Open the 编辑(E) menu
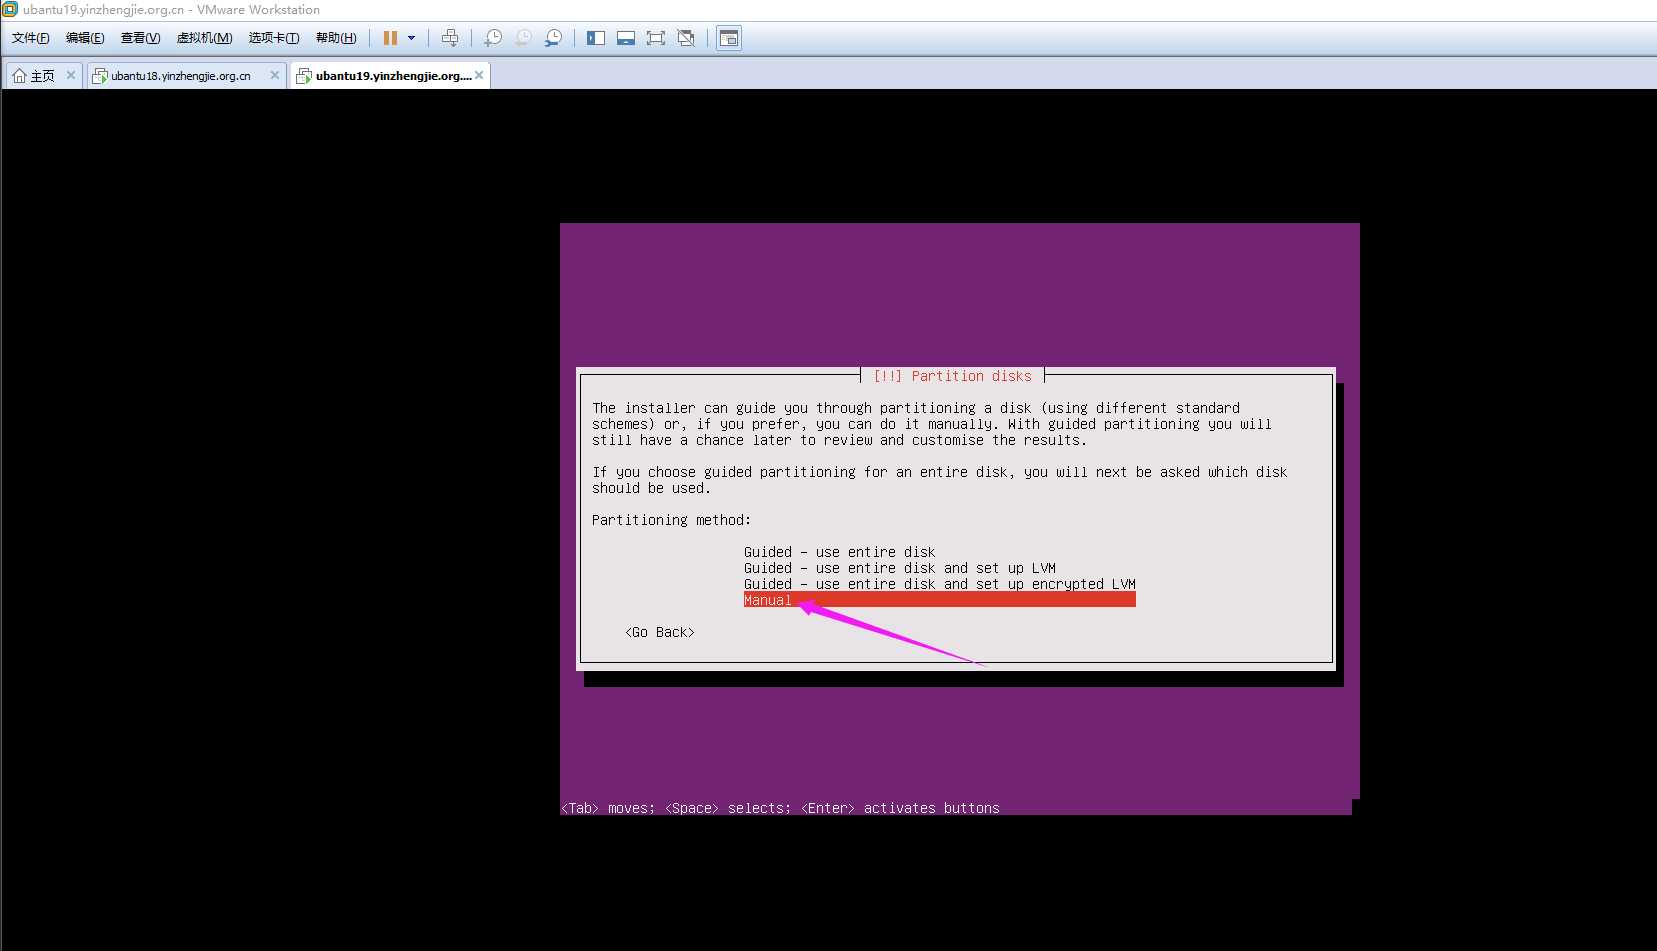This screenshot has width=1657, height=951. click(85, 38)
